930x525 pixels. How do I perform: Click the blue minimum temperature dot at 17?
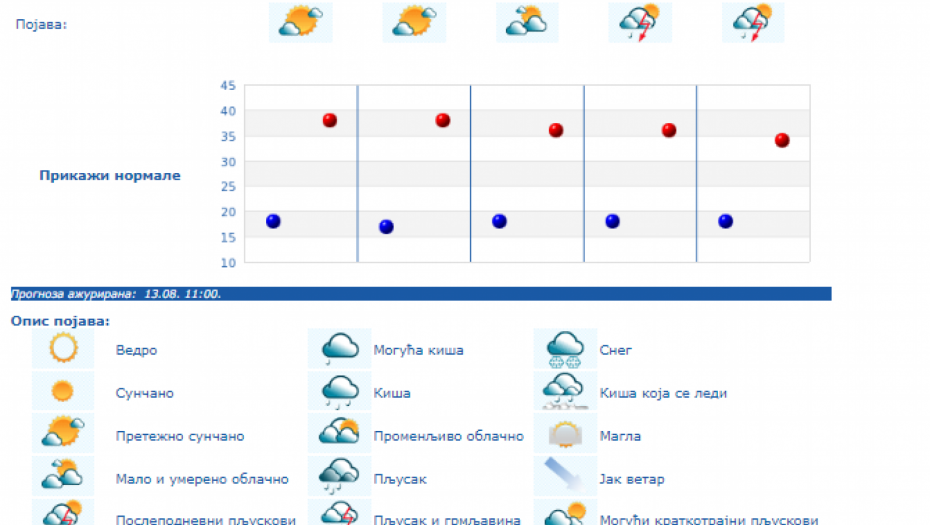pos(386,227)
